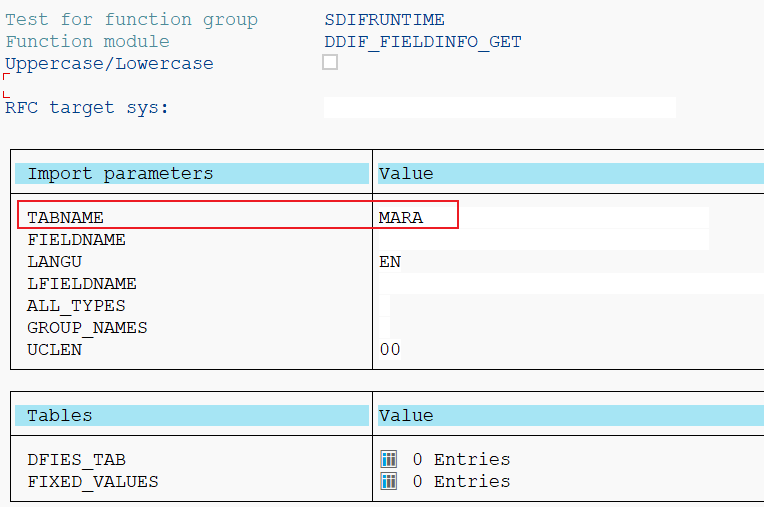Click the 'Function module' label

pos(88,41)
